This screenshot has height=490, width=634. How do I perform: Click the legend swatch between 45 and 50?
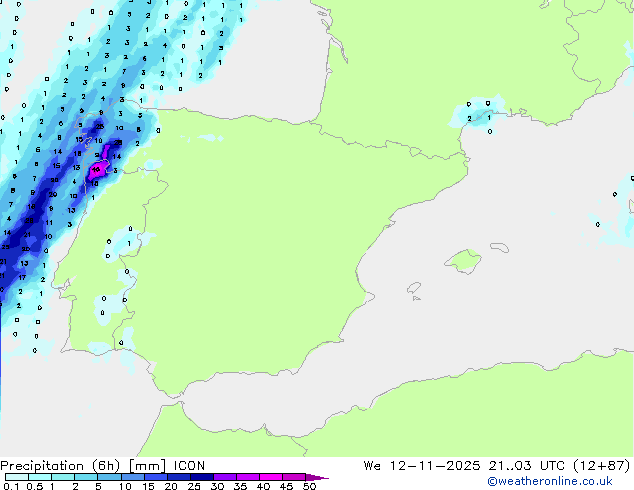294,477
